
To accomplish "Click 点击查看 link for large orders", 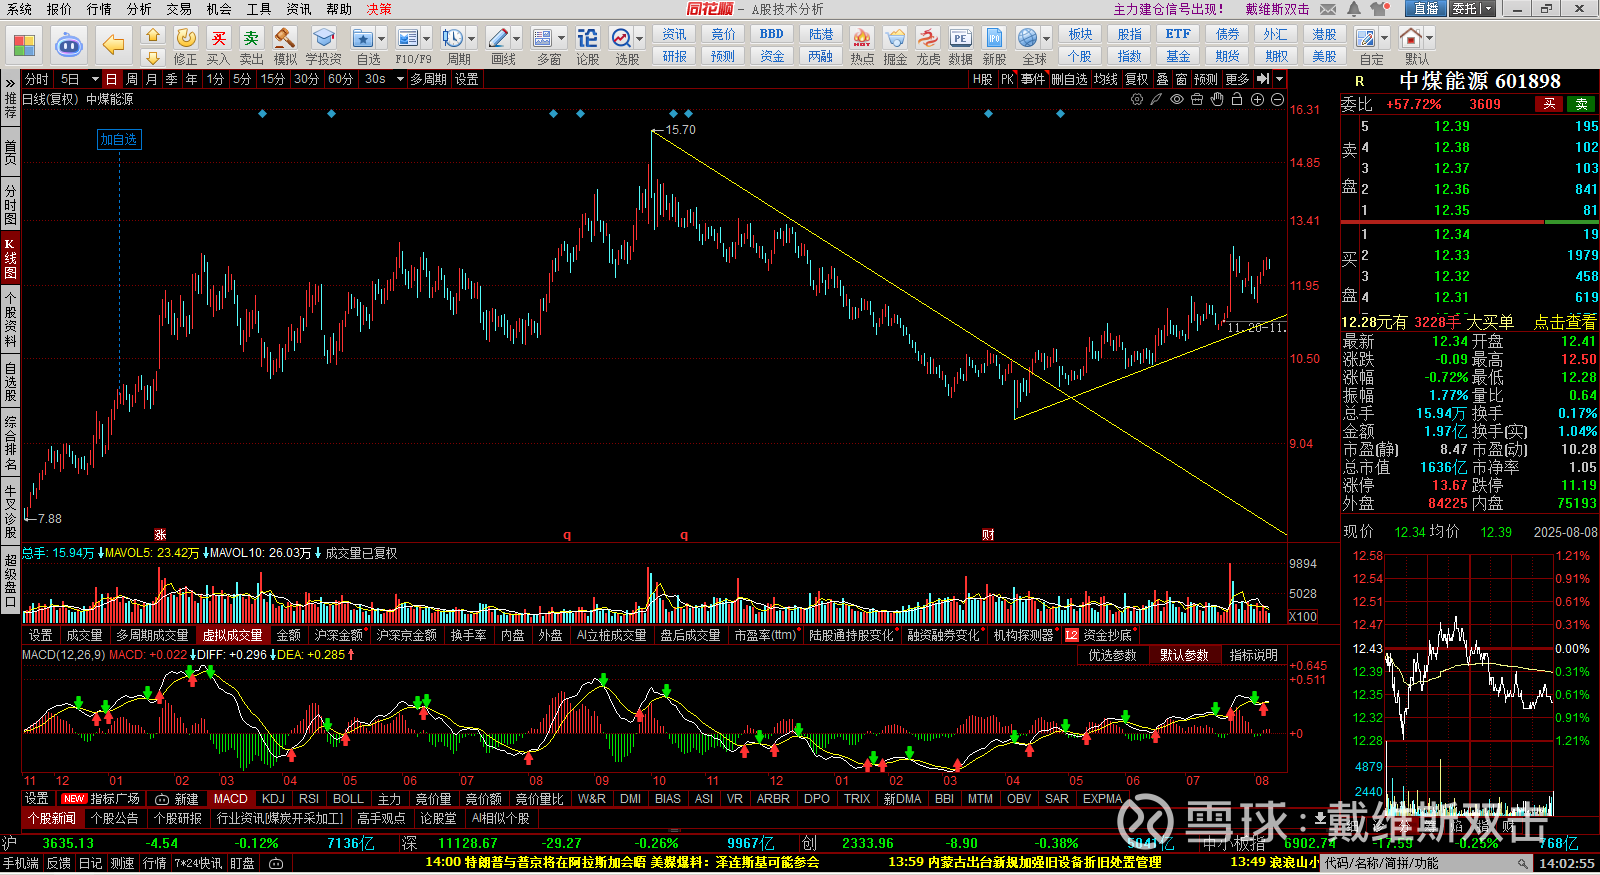I will tap(1565, 322).
